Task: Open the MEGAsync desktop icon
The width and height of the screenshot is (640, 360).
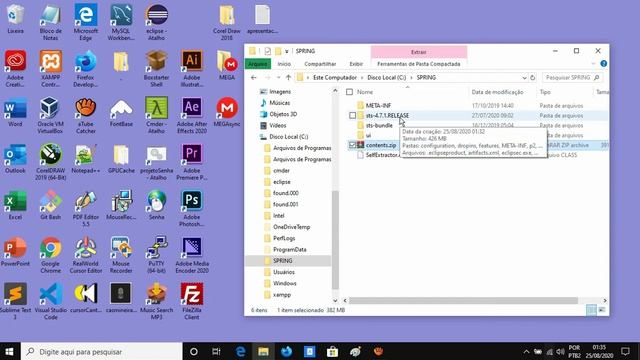Action: click(227, 112)
